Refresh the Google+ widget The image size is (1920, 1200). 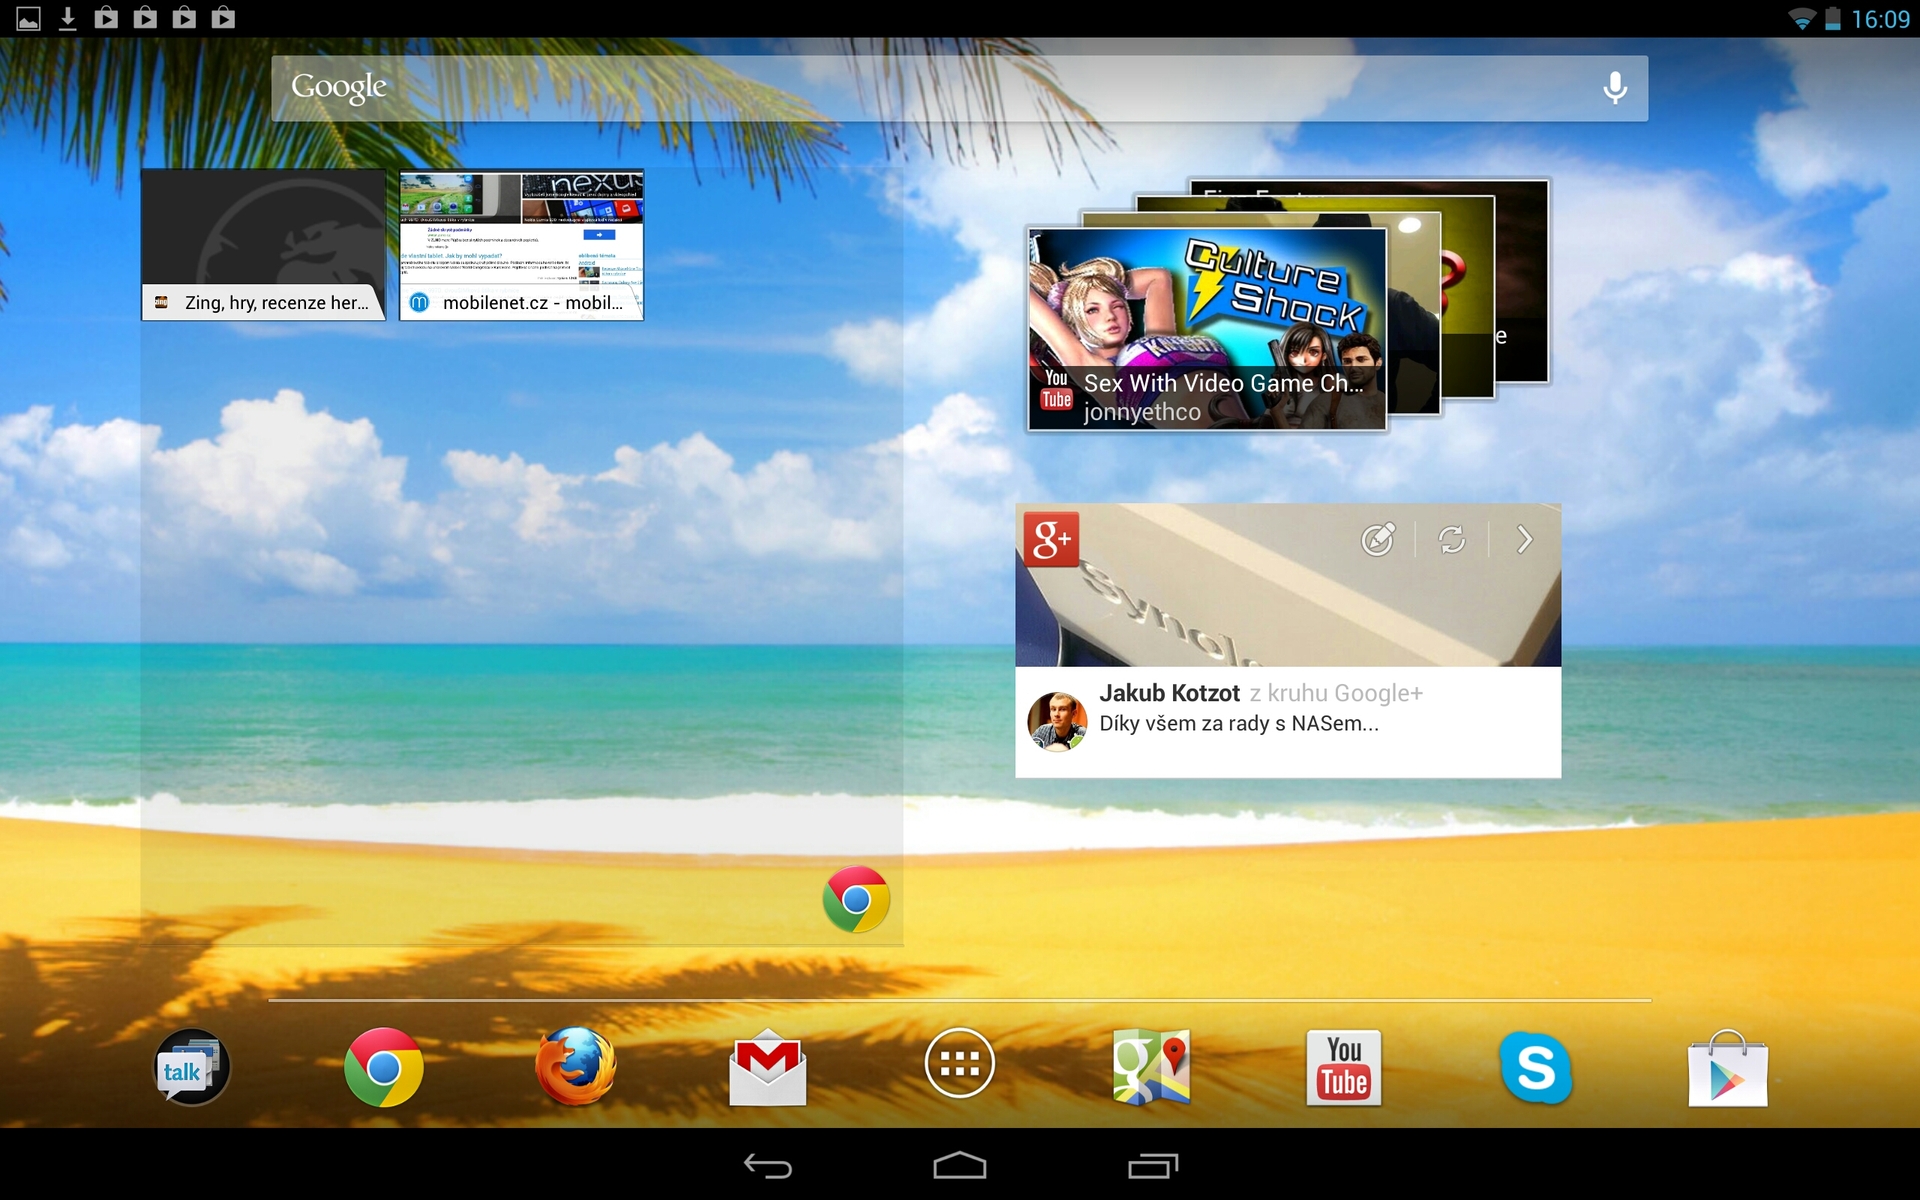(1452, 539)
